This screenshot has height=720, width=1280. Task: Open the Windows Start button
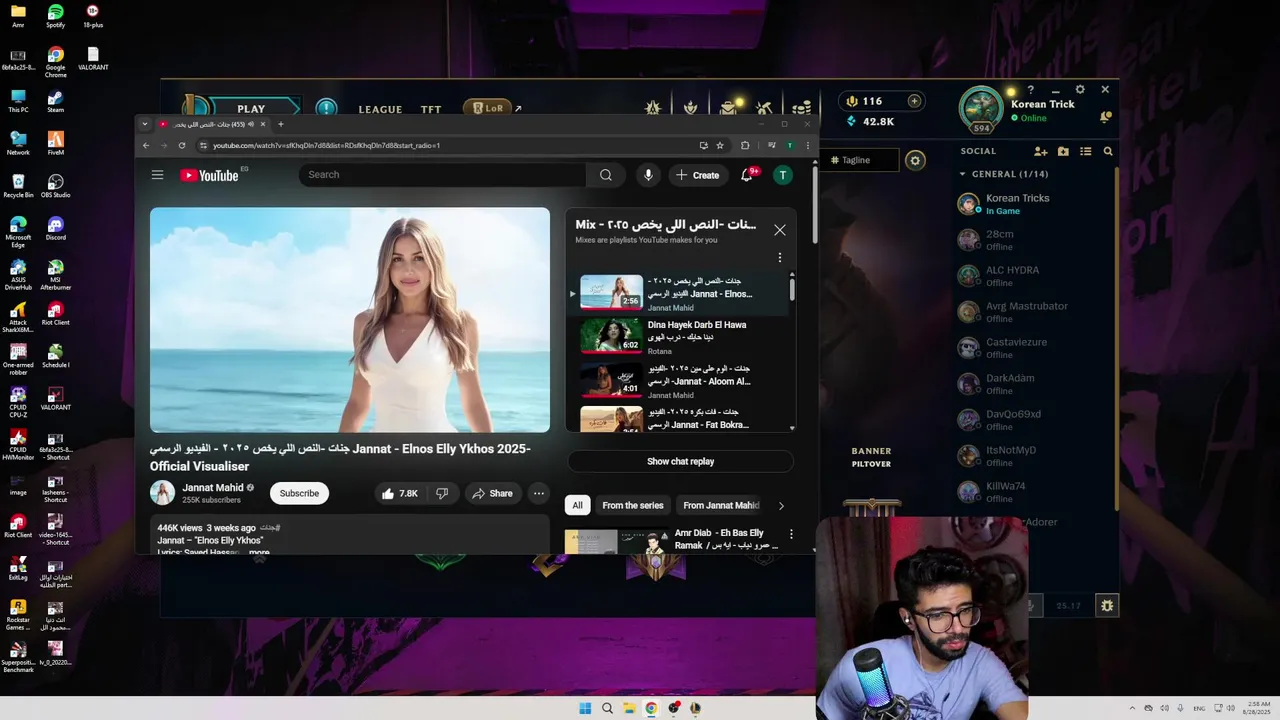[585, 708]
